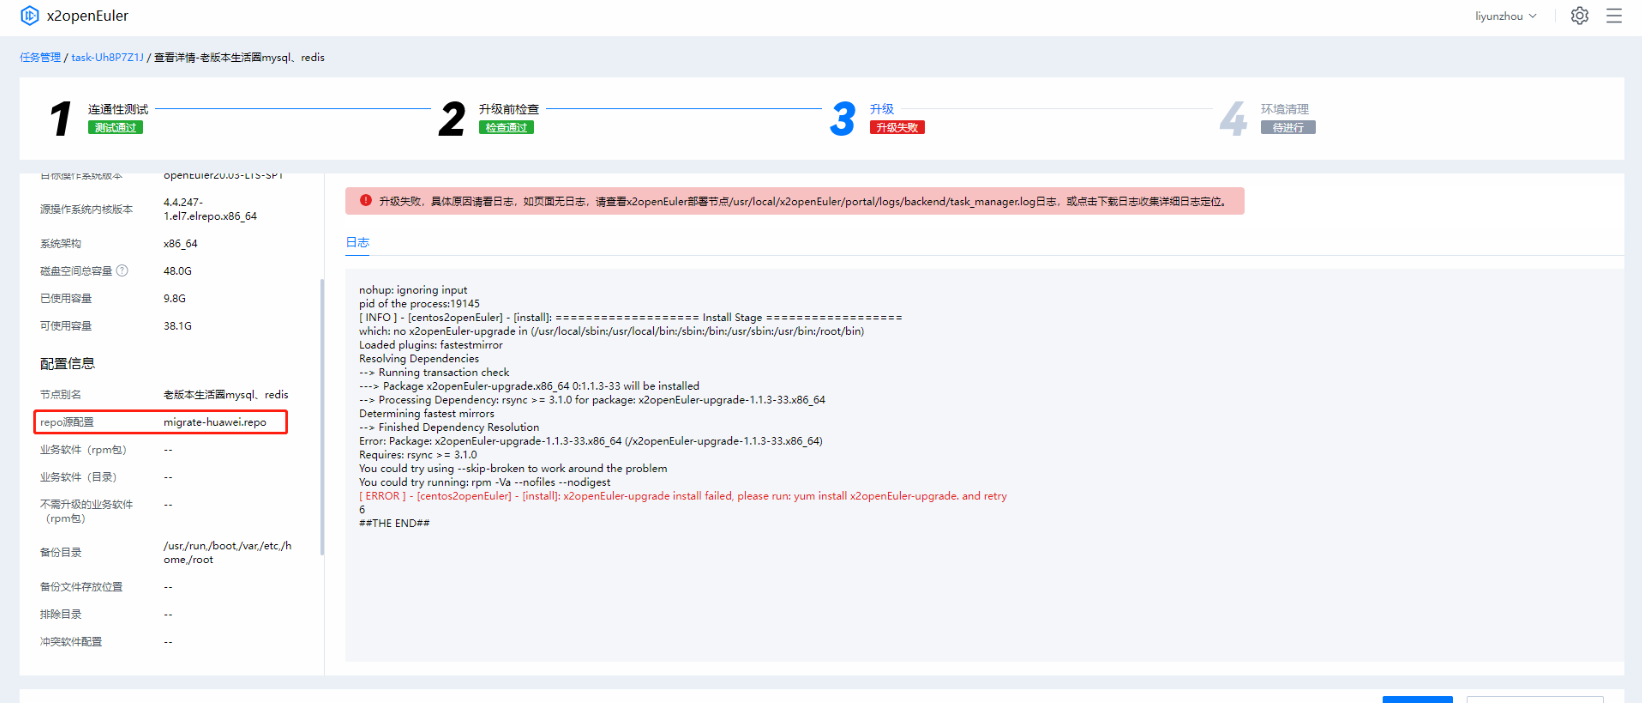Click the green 检查通过 status badge
Screen dimensions: 1642x703
(506, 128)
